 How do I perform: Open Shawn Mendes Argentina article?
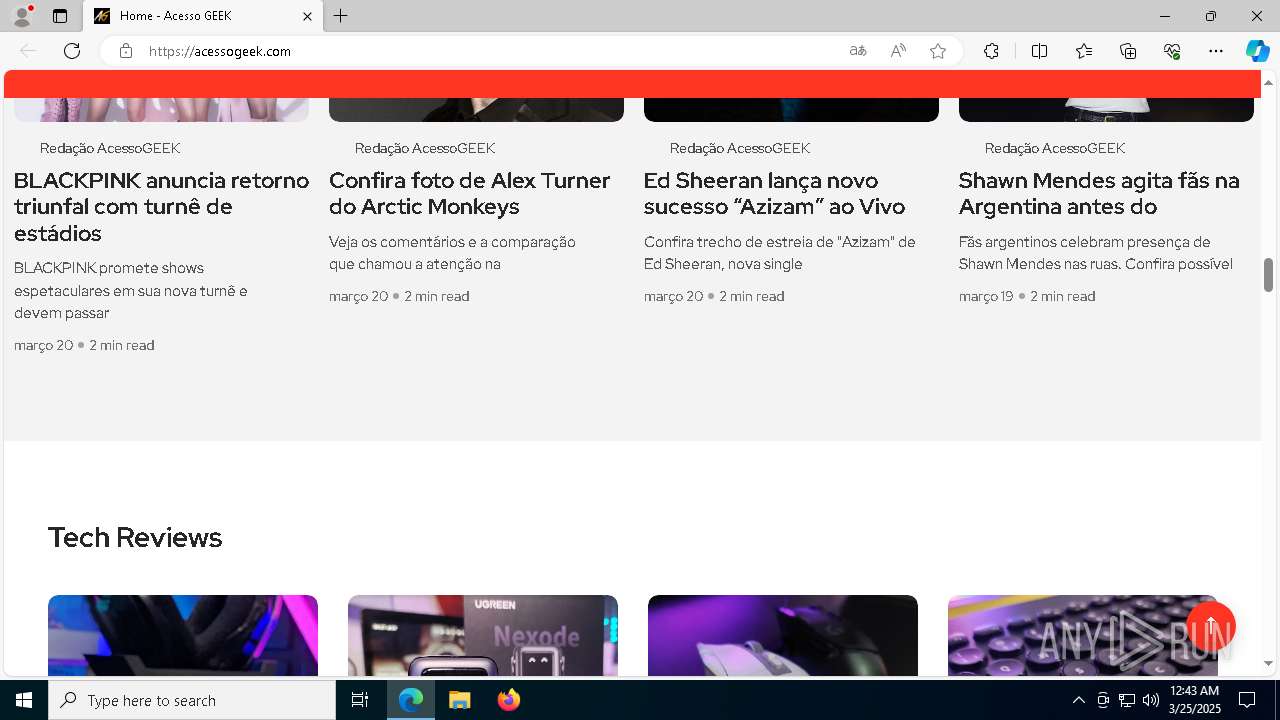(x=1098, y=193)
